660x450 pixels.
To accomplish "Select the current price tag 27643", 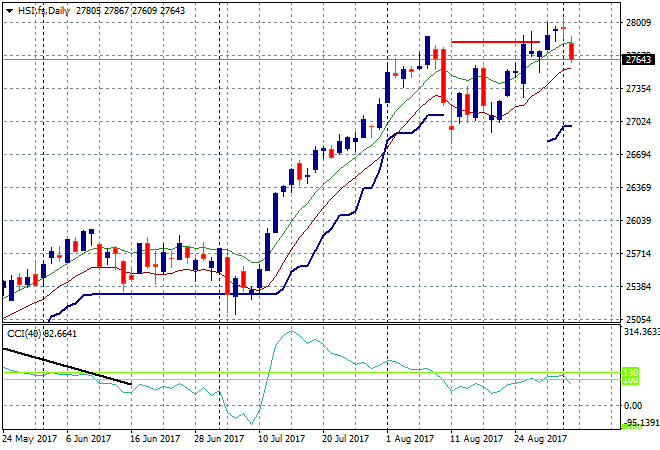I will (x=637, y=60).
